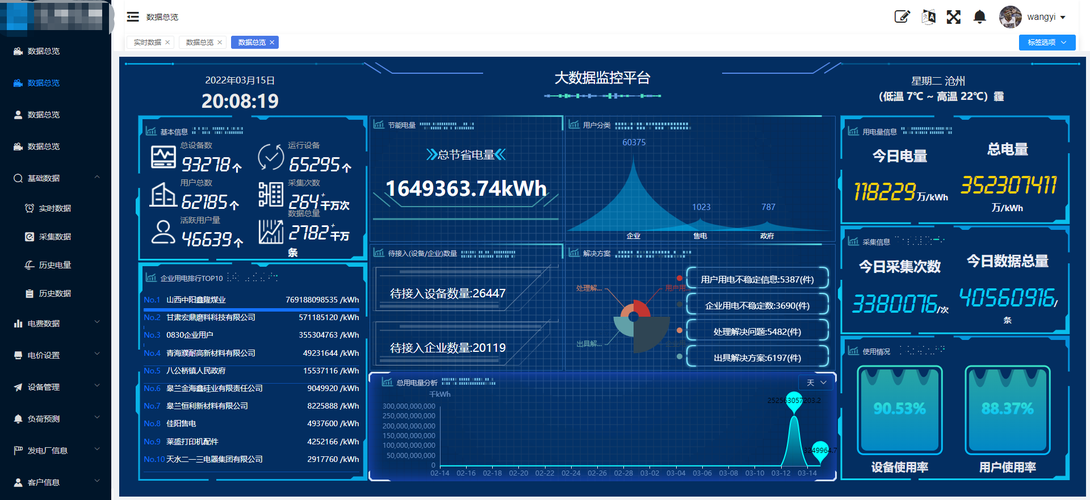Click the 90.53% 设备使用率 gauge
The width and height of the screenshot is (1090, 500).
(x=900, y=412)
